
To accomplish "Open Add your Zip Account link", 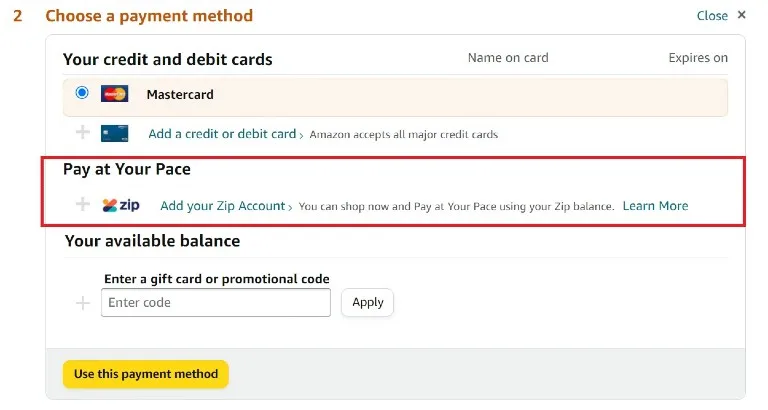I will tap(222, 206).
